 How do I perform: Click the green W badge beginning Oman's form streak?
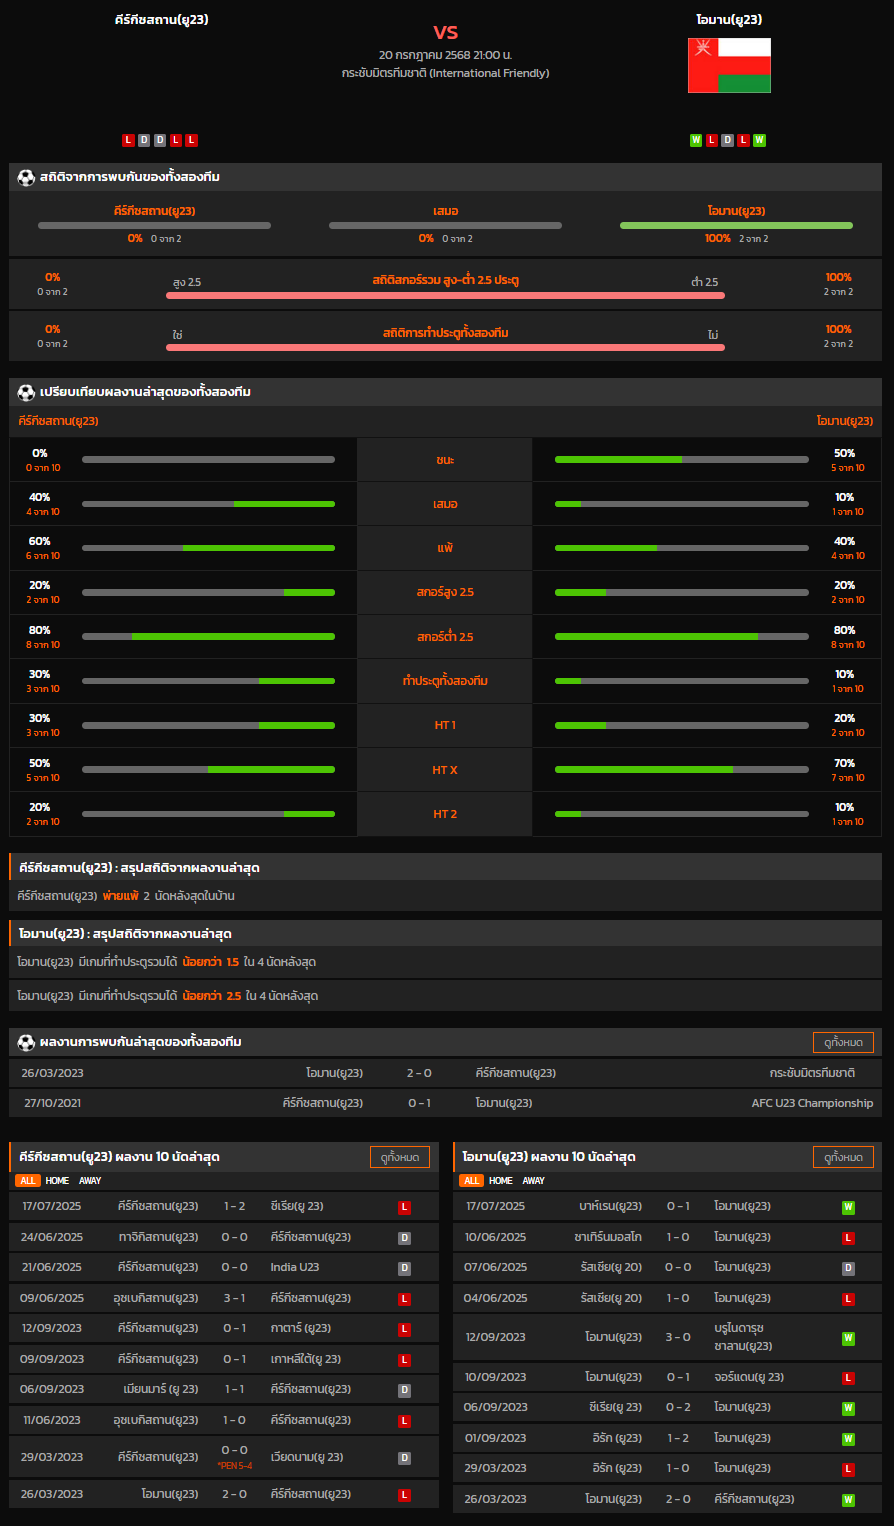click(x=696, y=140)
